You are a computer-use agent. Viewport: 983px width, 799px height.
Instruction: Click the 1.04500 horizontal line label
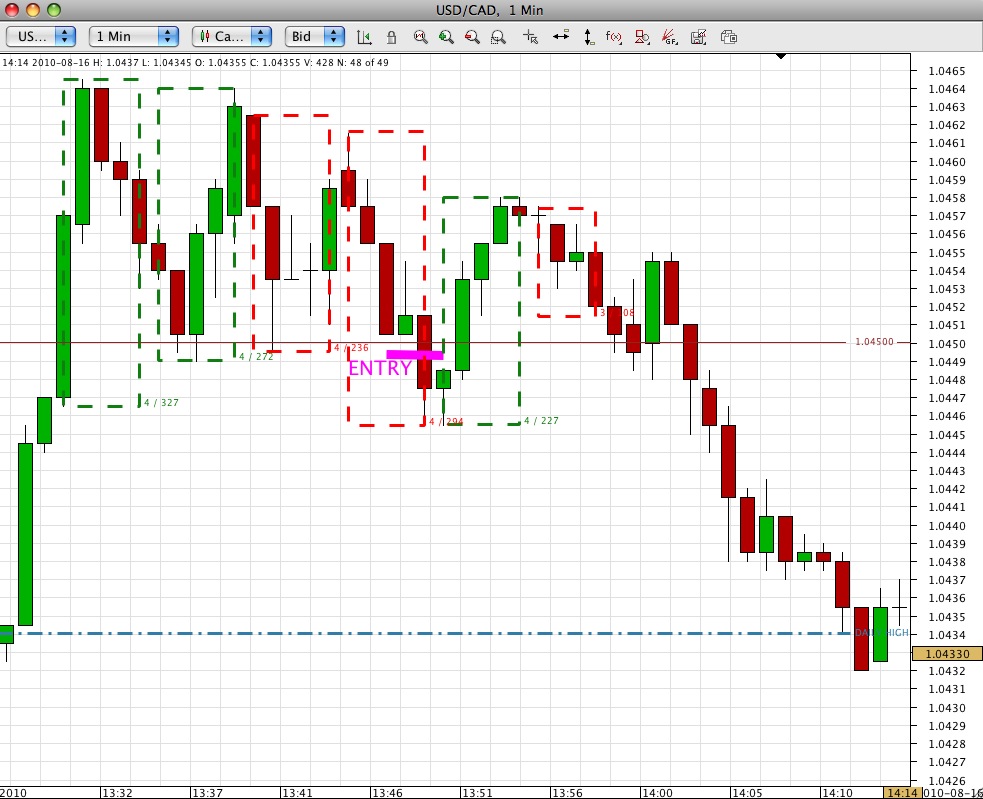pos(875,342)
